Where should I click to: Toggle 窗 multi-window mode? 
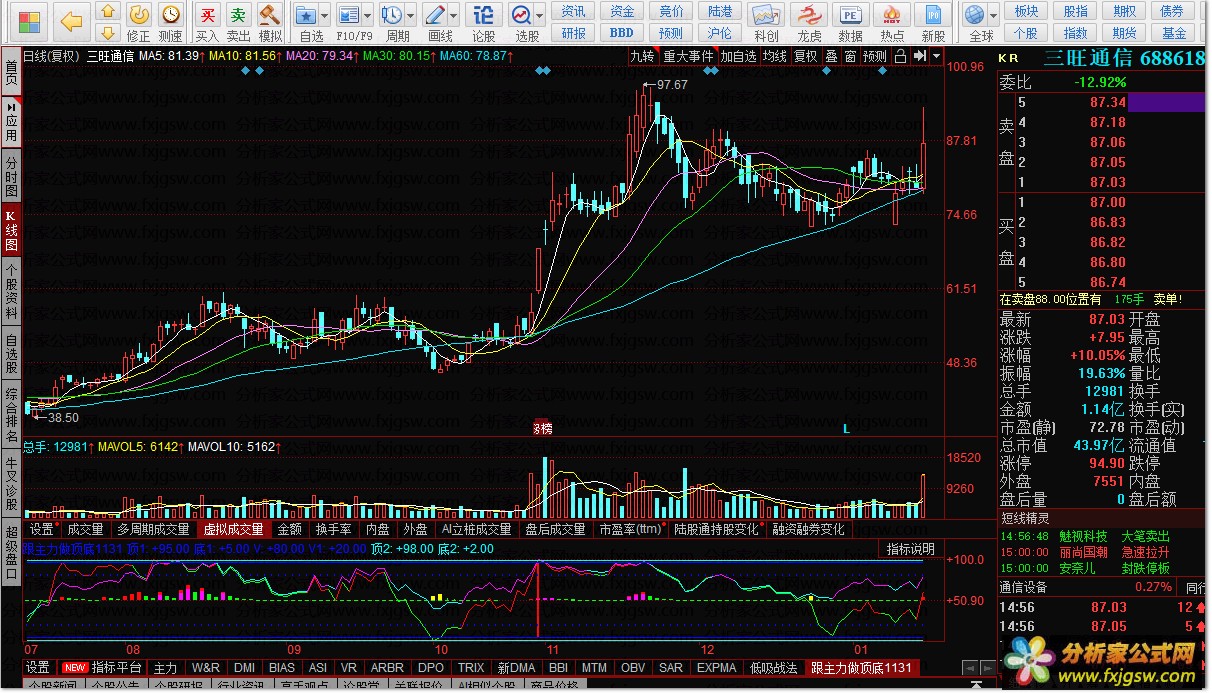pos(849,56)
